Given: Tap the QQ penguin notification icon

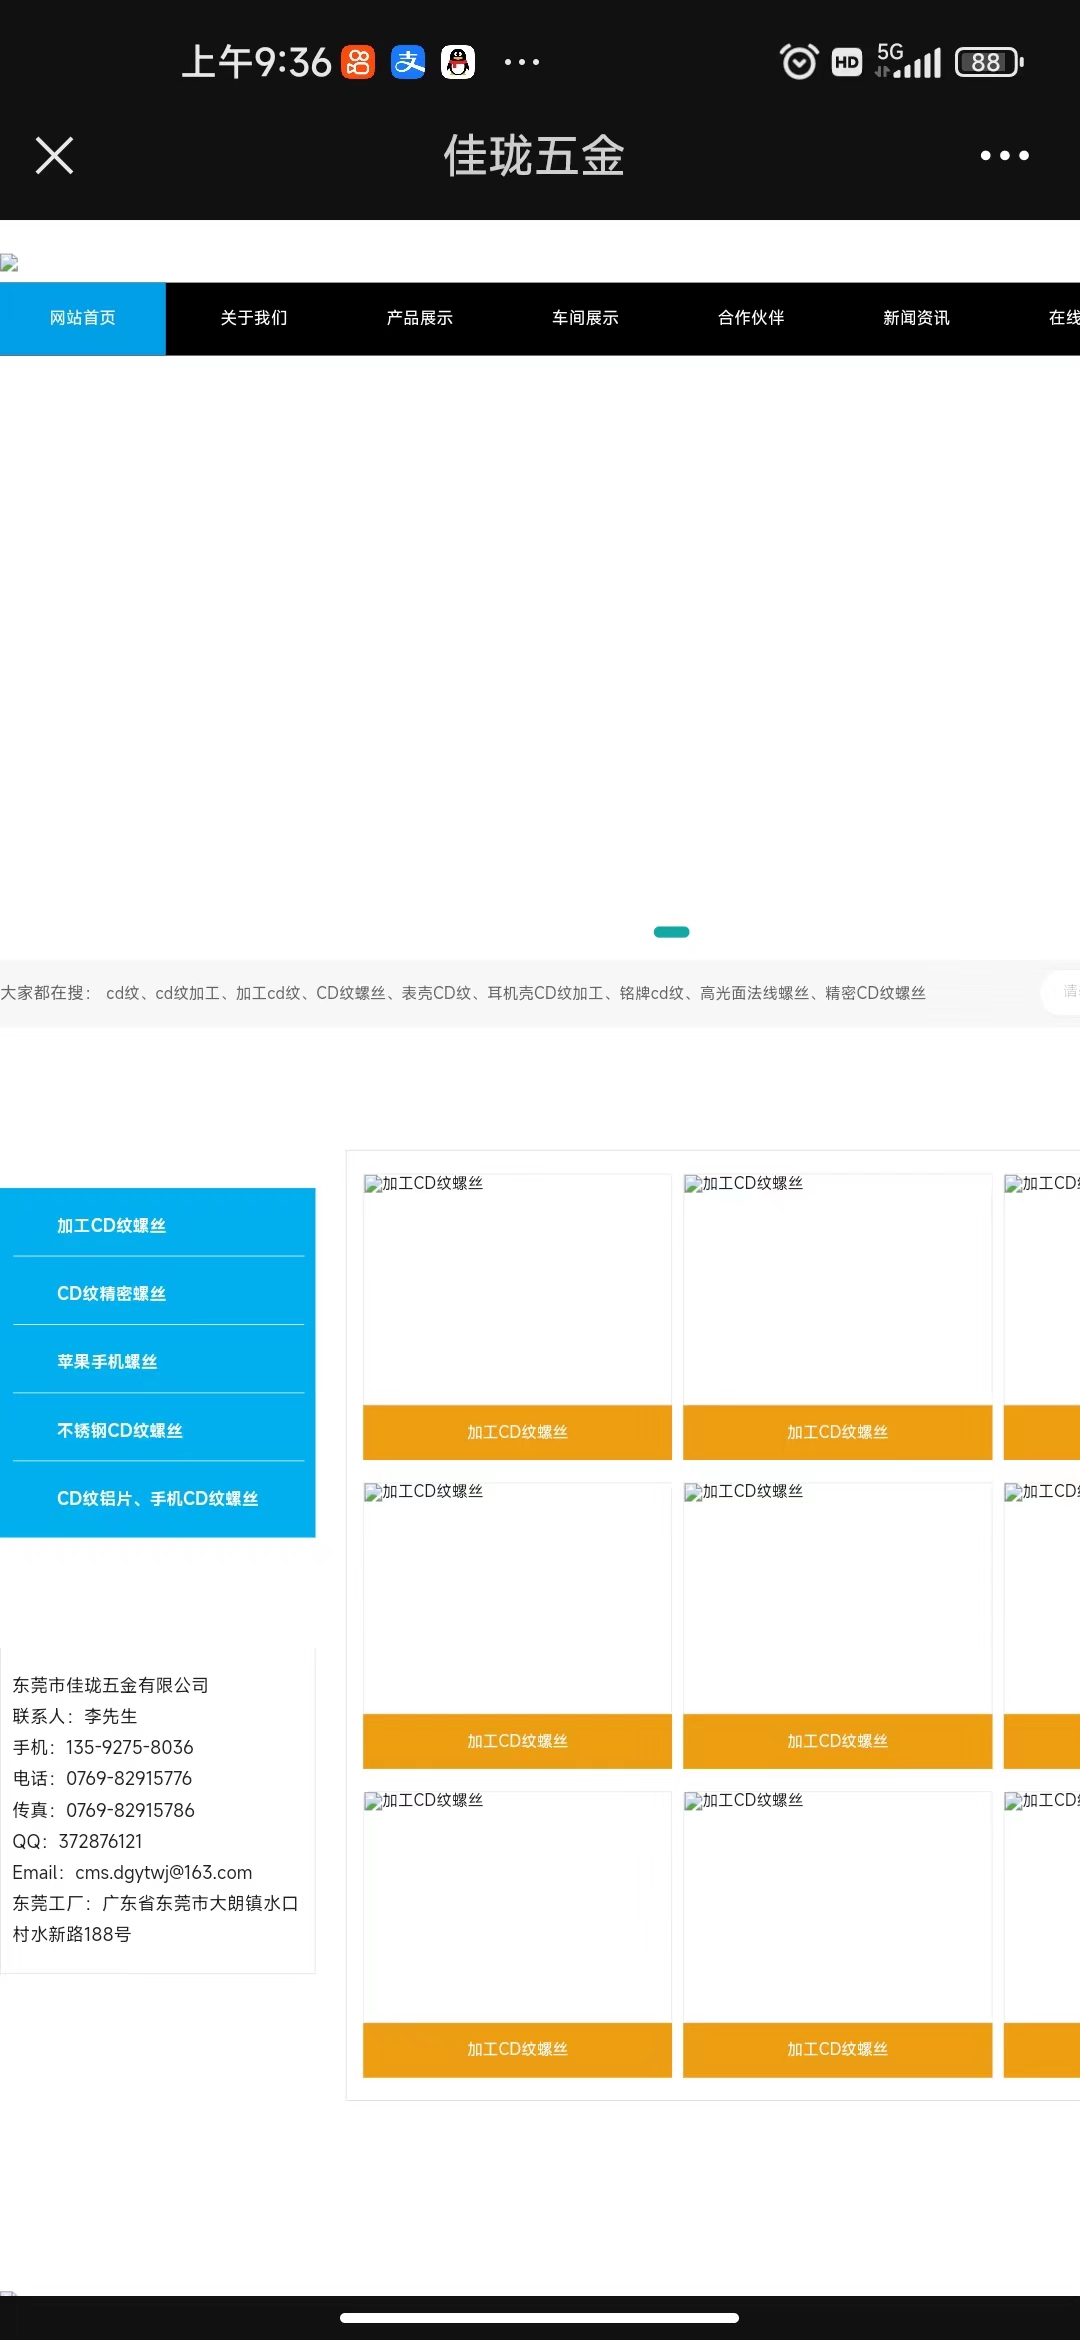Looking at the screenshot, I should point(458,62).
